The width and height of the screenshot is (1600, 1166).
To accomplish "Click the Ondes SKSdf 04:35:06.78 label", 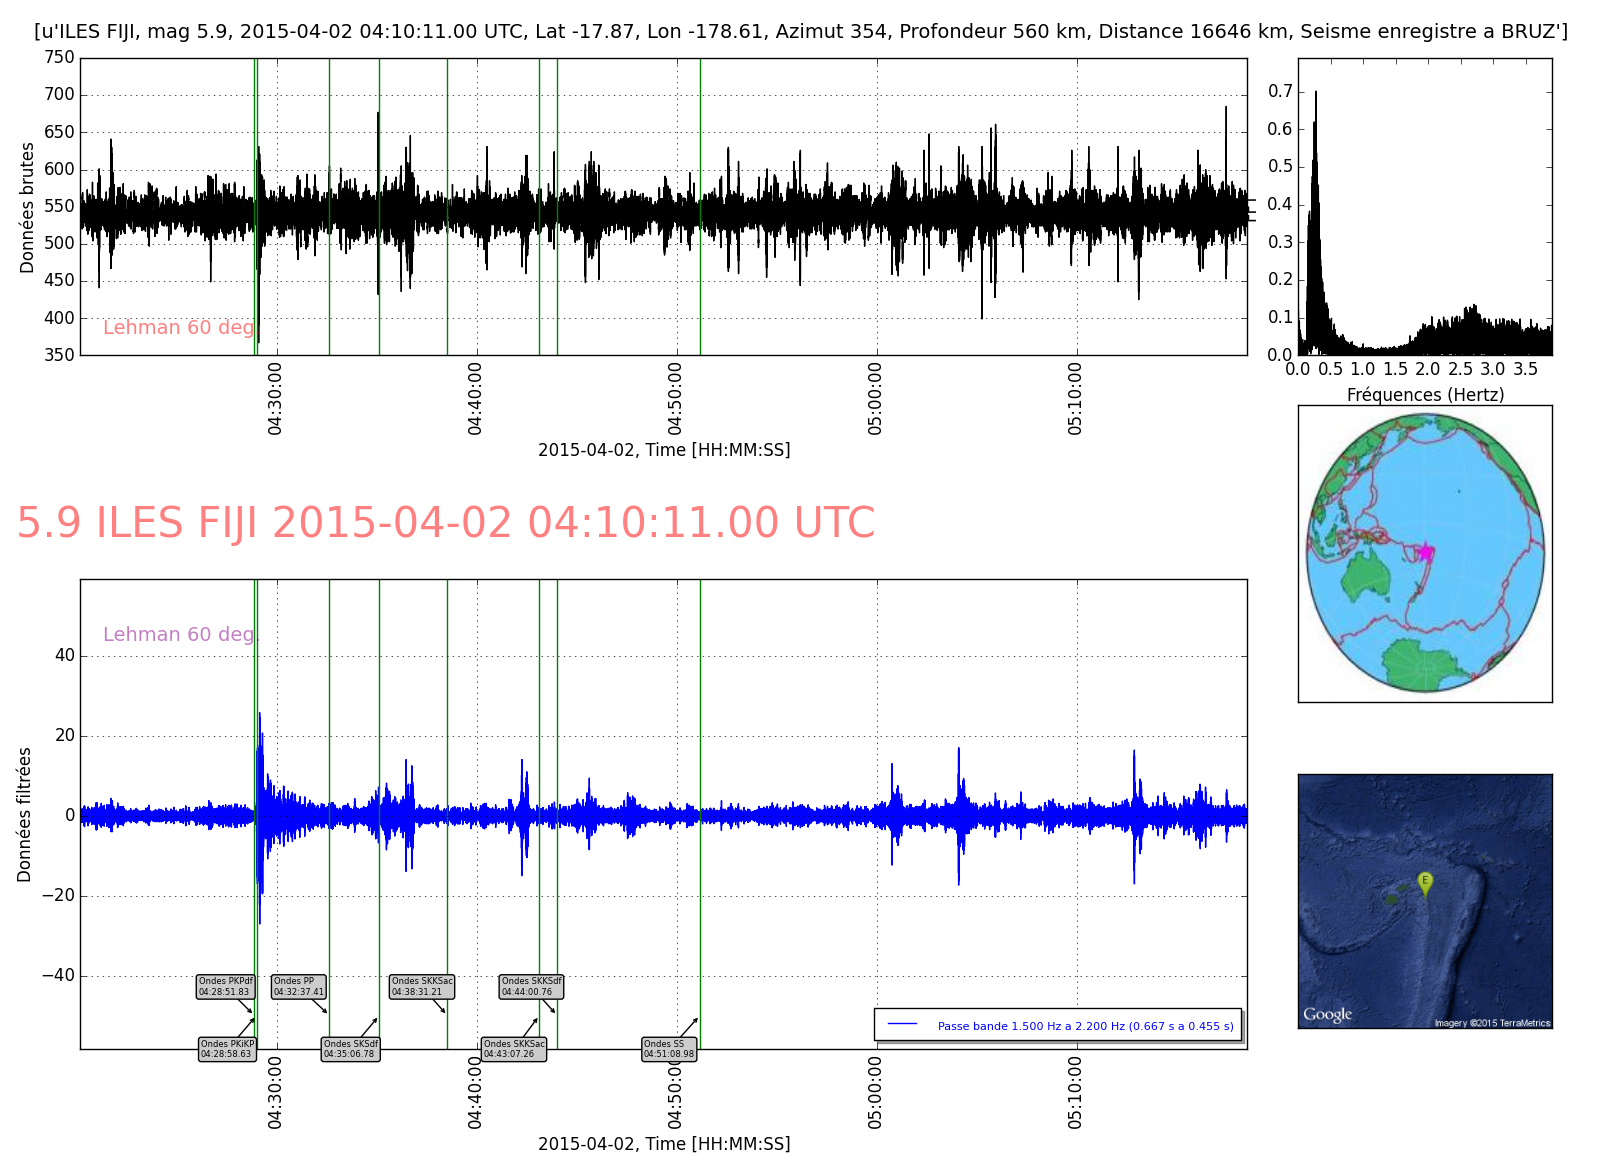I will (350, 1049).
